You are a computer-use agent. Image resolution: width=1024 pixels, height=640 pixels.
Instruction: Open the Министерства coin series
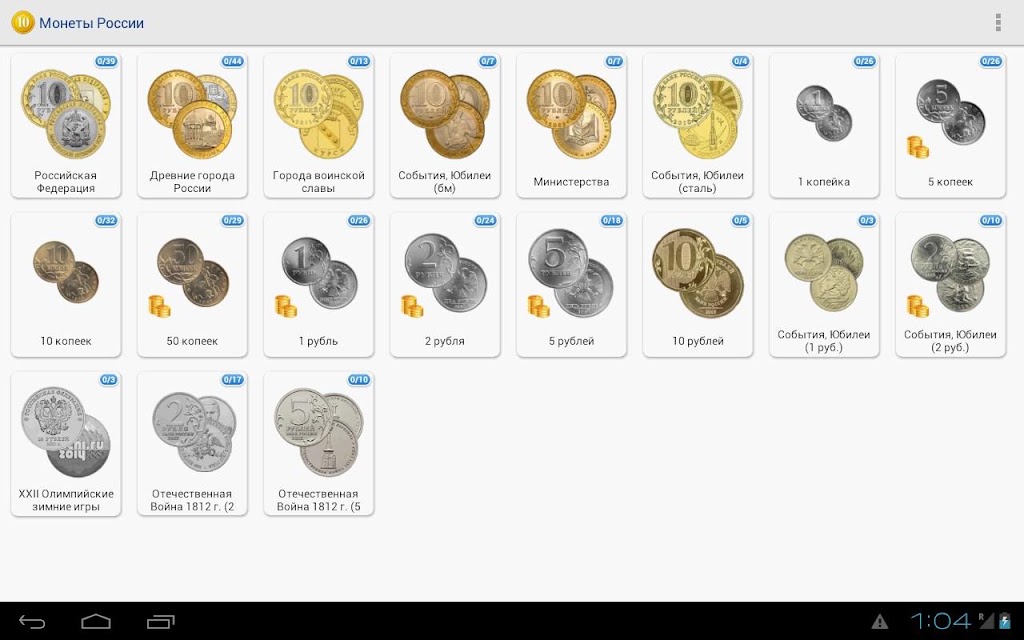point(571,125)
